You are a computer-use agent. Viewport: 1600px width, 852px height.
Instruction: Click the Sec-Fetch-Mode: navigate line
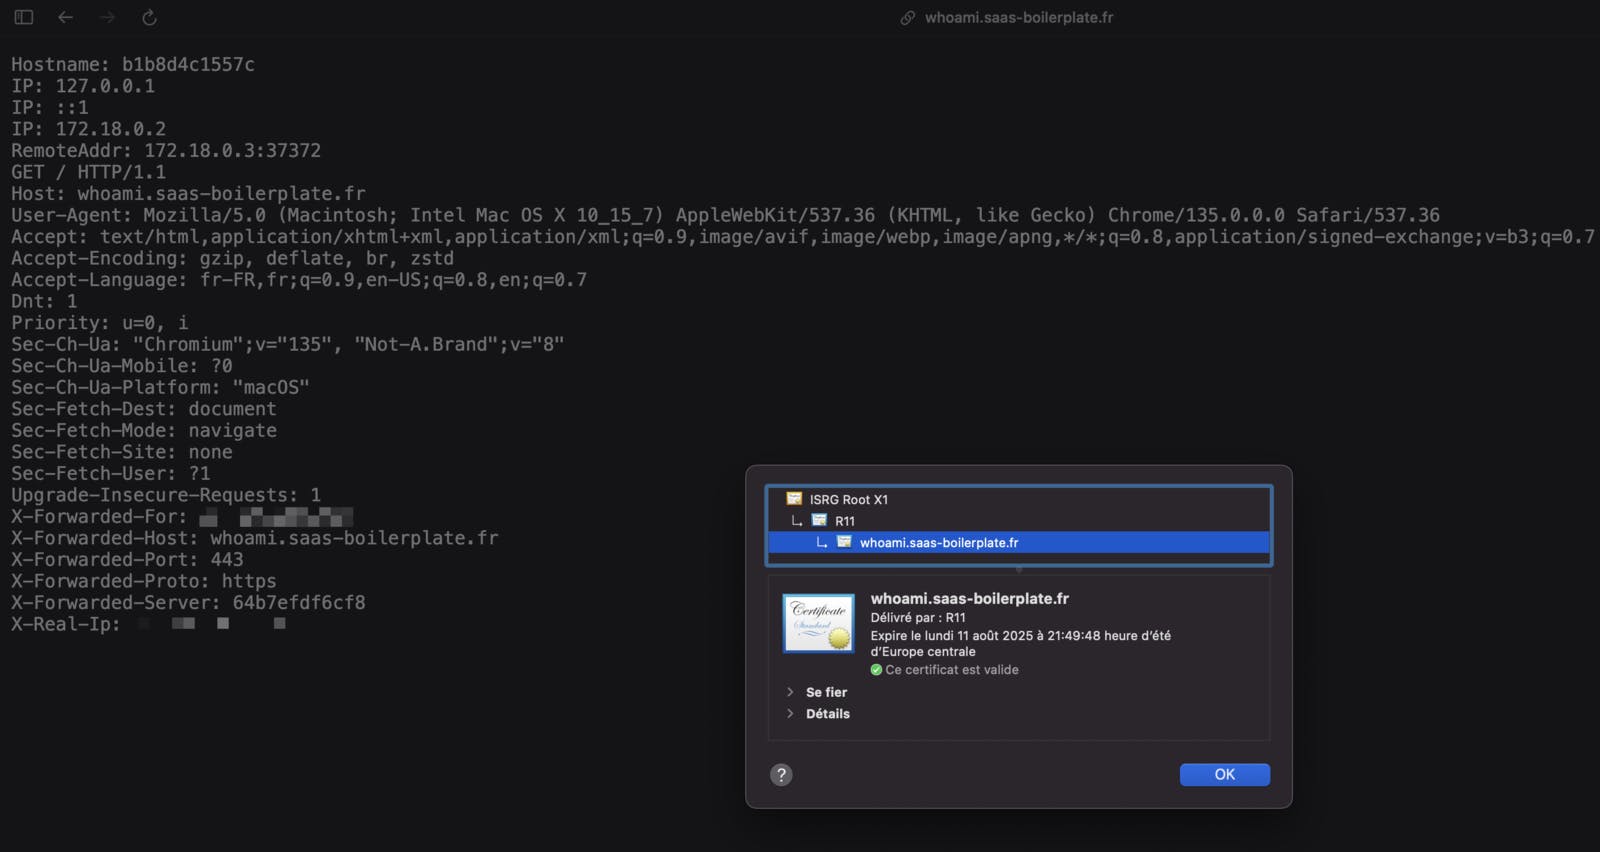144,431
